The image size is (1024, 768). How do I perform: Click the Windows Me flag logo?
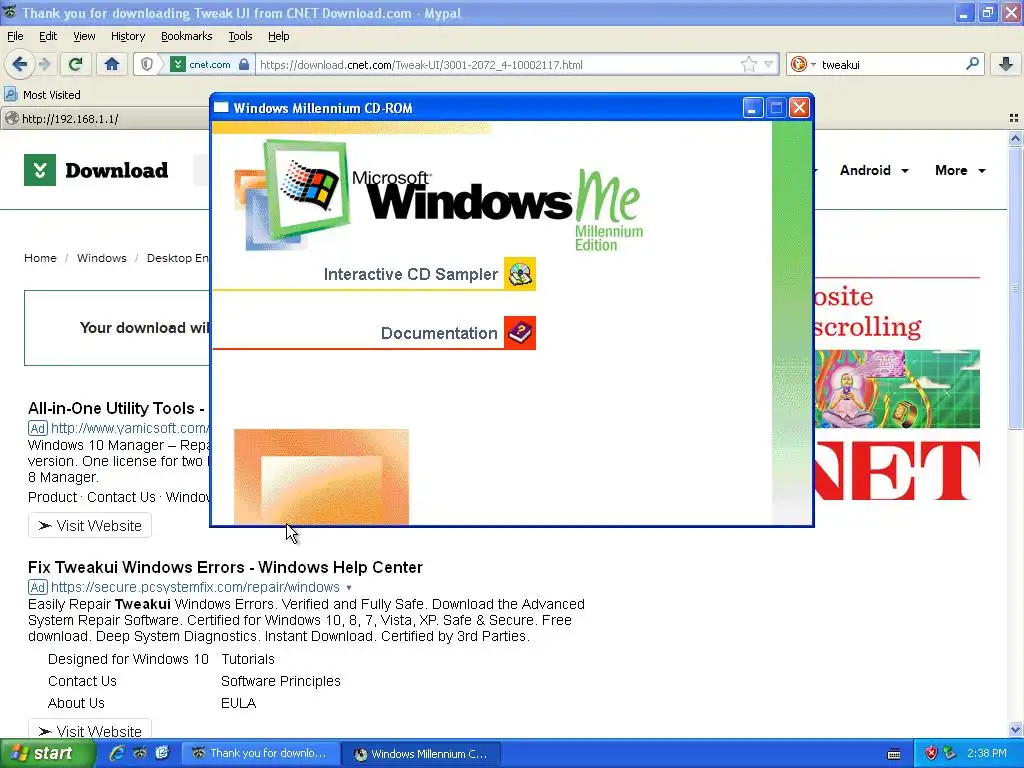pos(307,189)
